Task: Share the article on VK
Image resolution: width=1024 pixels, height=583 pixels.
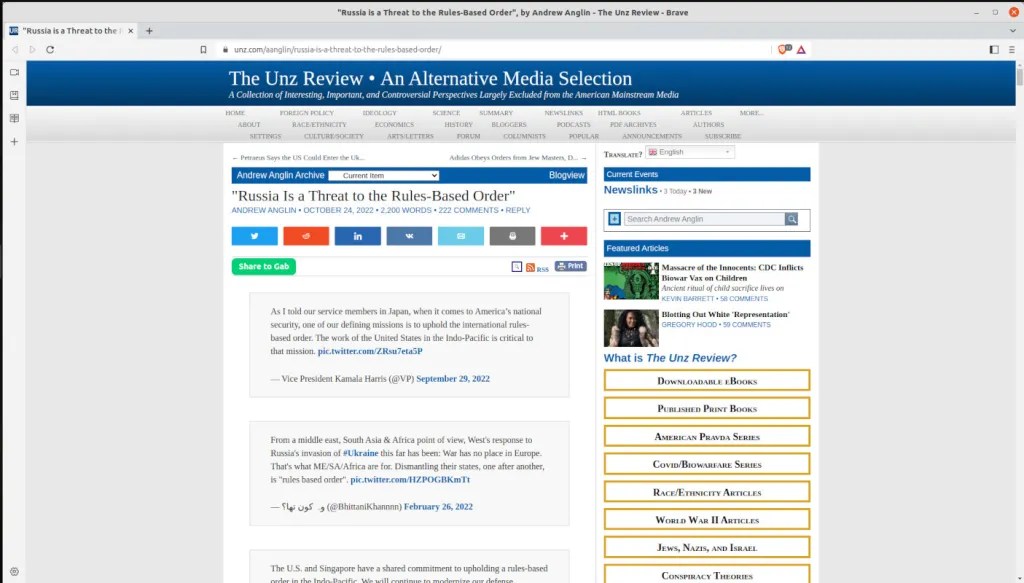Action: tap(409, 236)
